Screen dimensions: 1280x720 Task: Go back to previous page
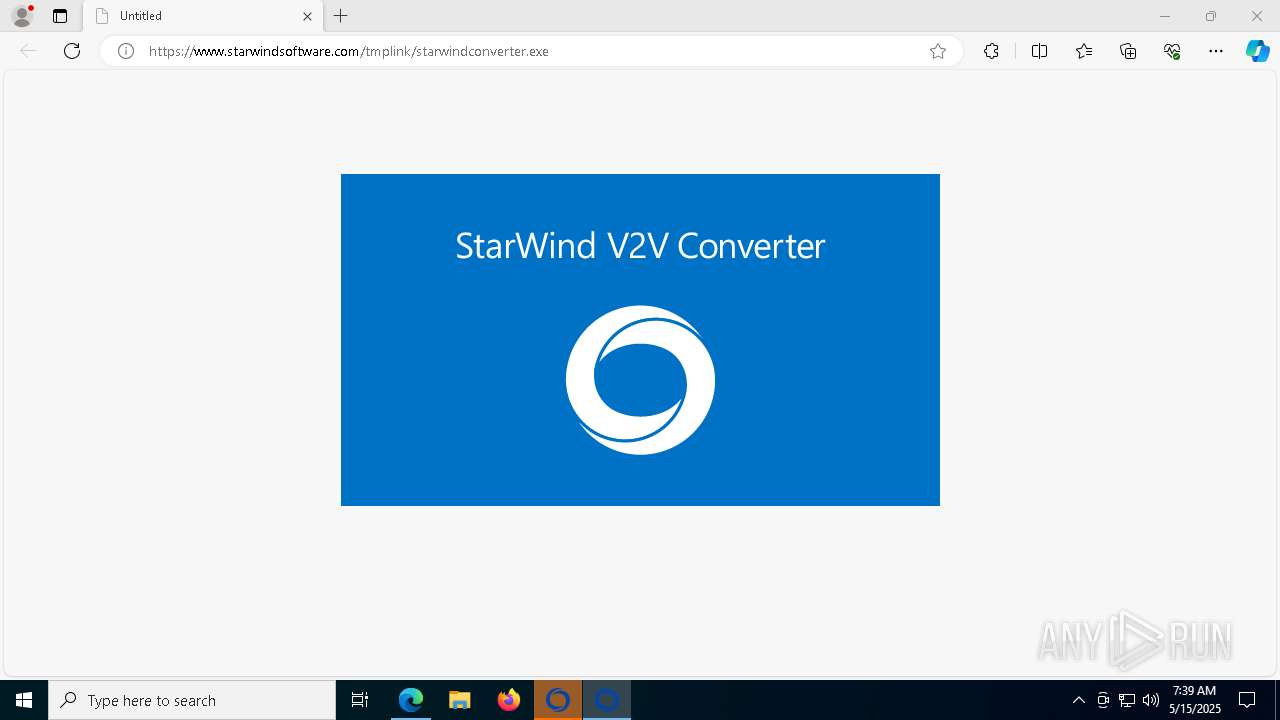[28, 51]
